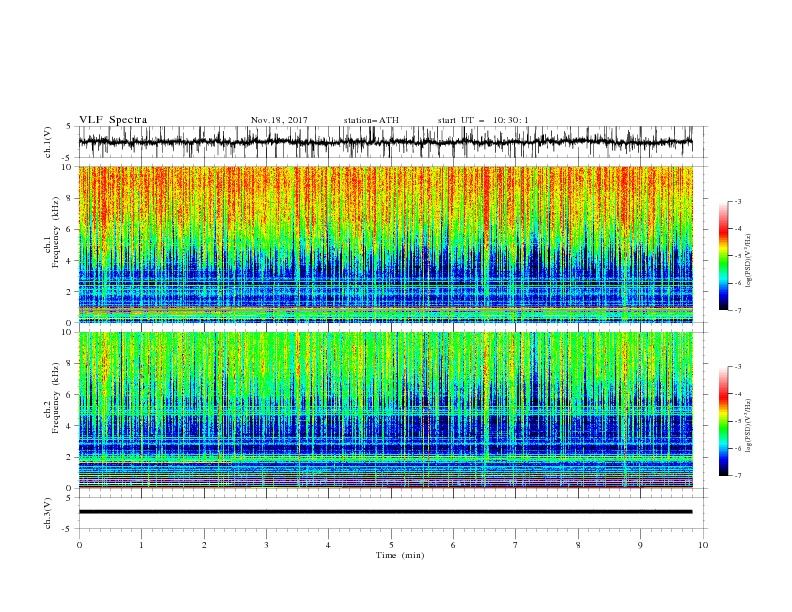
Task: Click the time axis tick label "3"
Action: click(x=266, y=545)
